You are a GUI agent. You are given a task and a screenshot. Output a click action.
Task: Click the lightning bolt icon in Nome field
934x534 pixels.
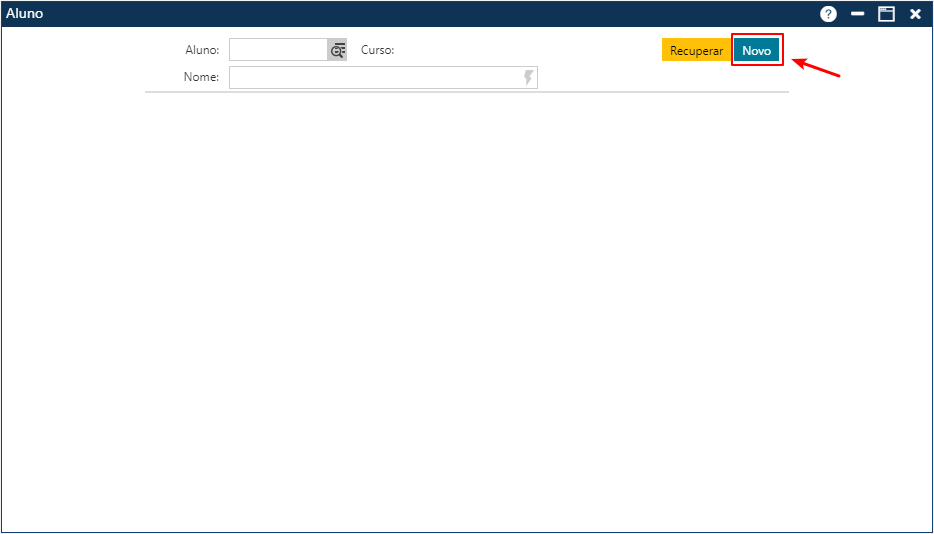pyautogui.click(x=529, y=78)
